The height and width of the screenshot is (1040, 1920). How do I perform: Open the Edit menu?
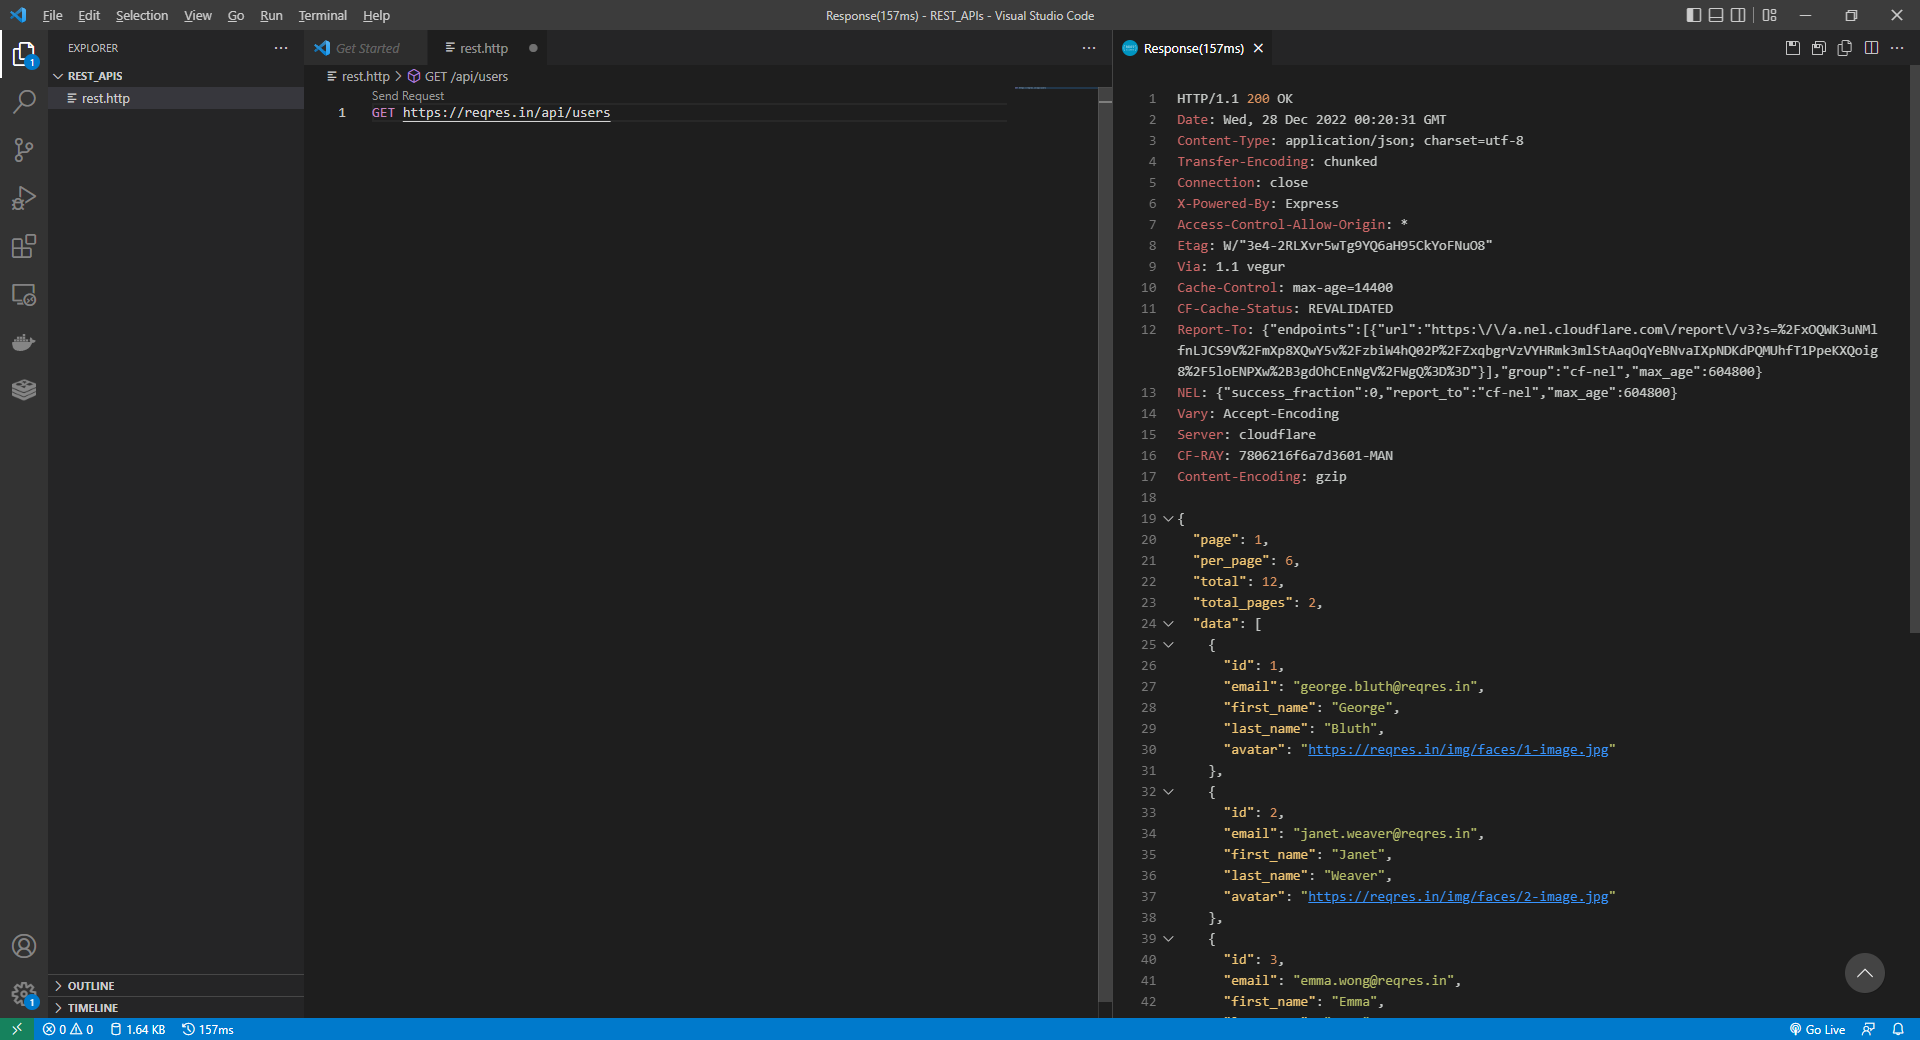[89, 15]
